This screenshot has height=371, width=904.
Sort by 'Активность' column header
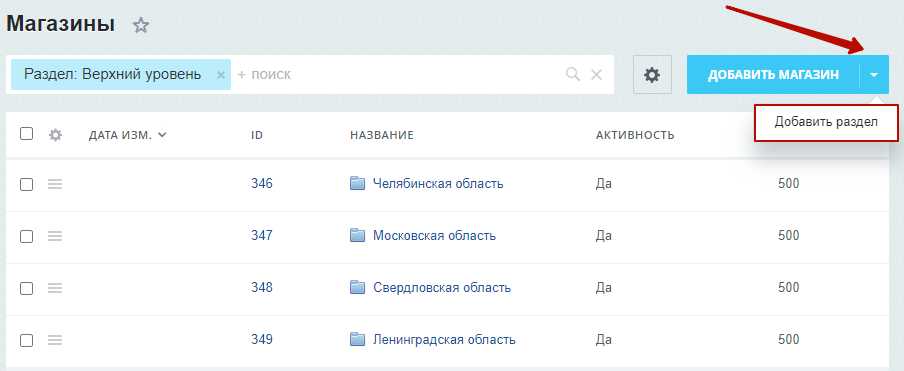pos(635,135)
